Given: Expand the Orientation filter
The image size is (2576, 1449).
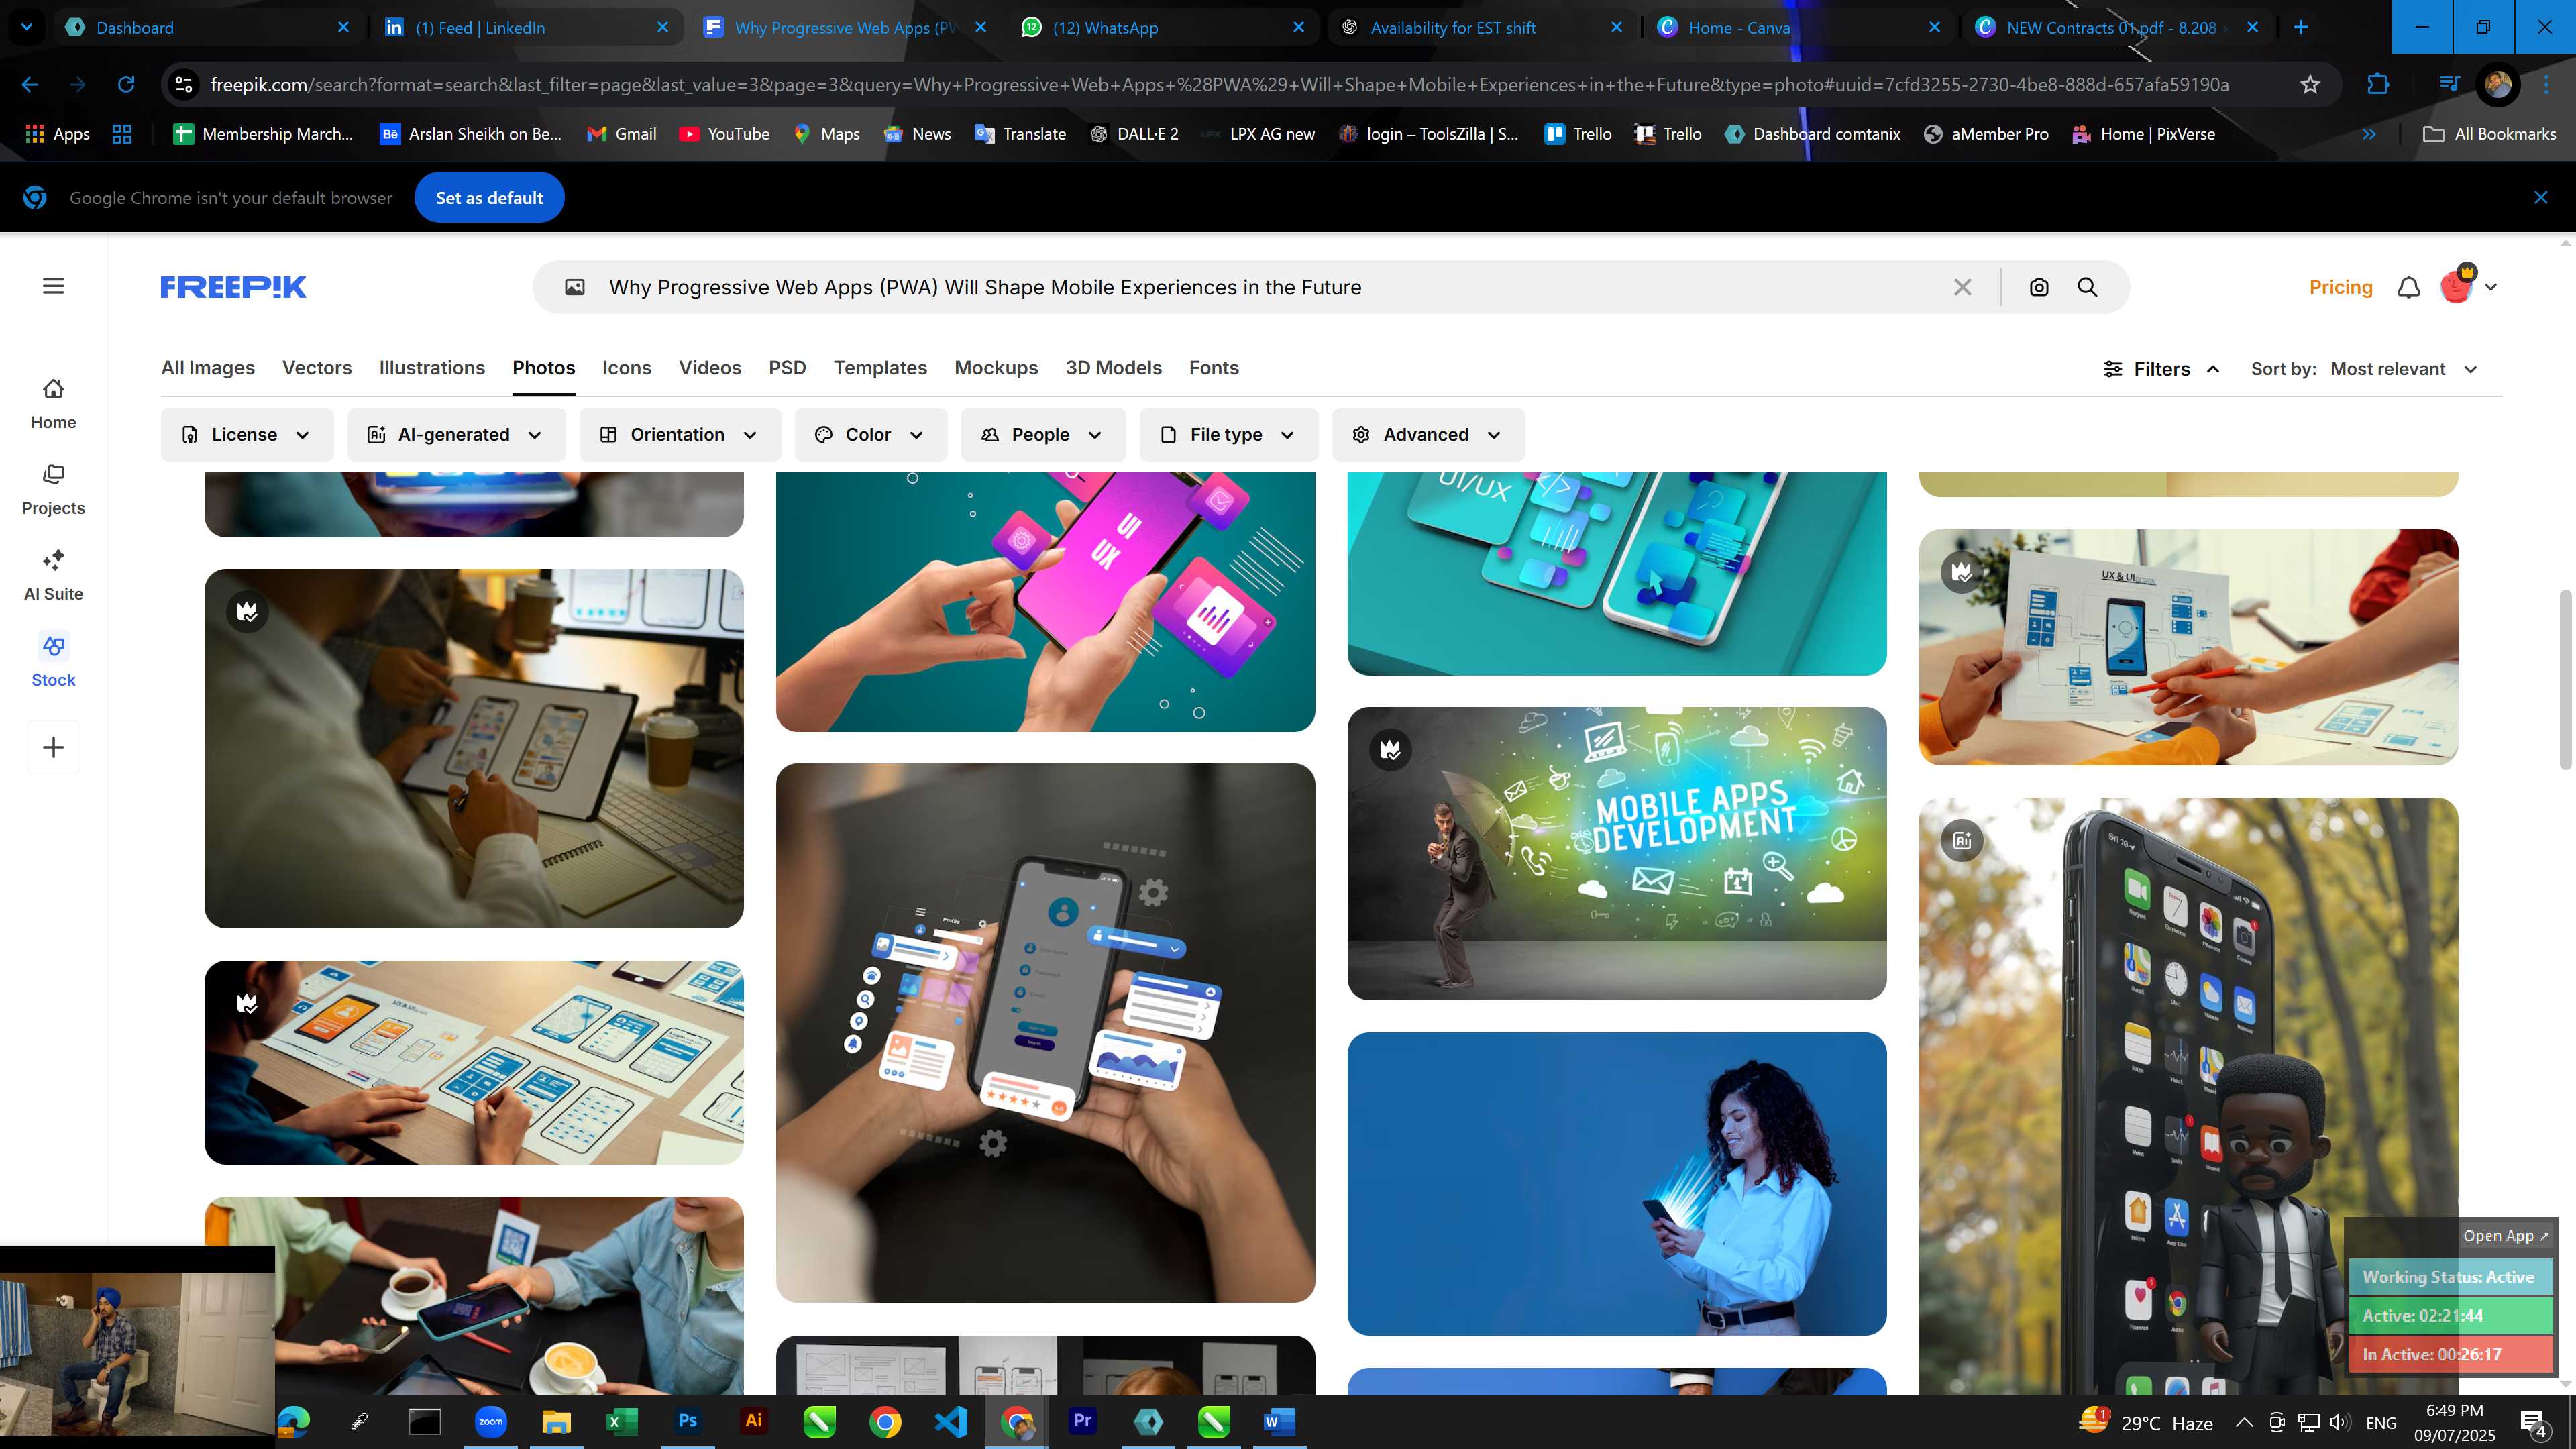Looking at the screenshot, I should 680,435.
